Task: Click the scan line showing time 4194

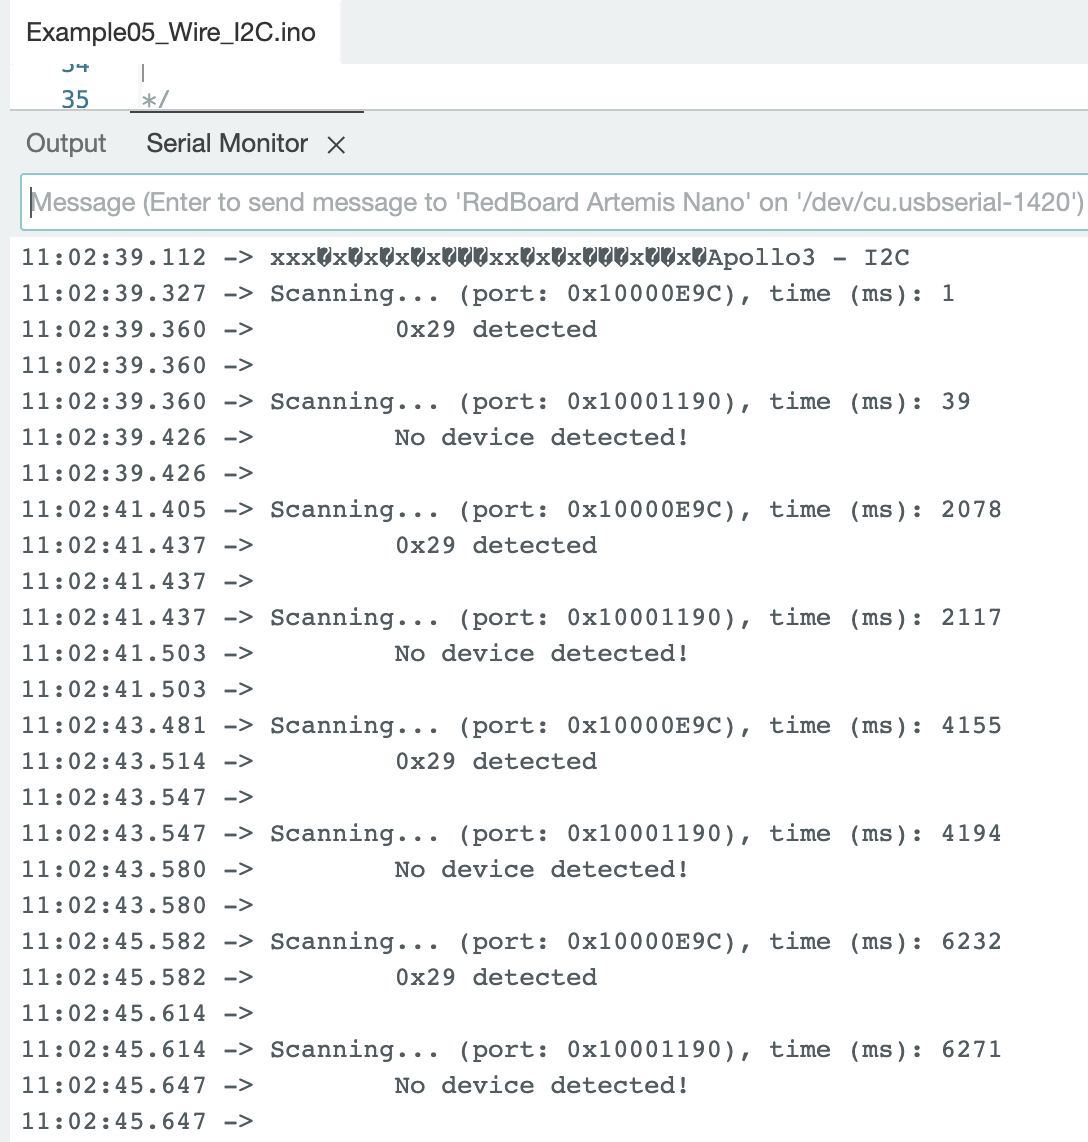Action: pos(634,834)
